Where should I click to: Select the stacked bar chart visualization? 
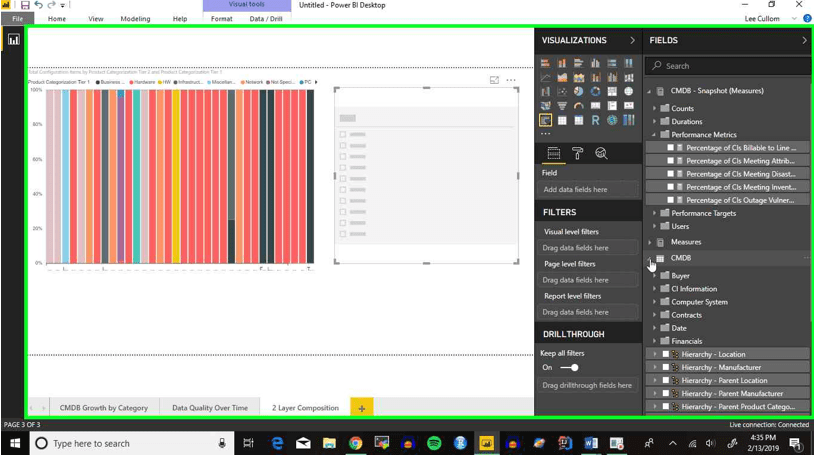545,63
